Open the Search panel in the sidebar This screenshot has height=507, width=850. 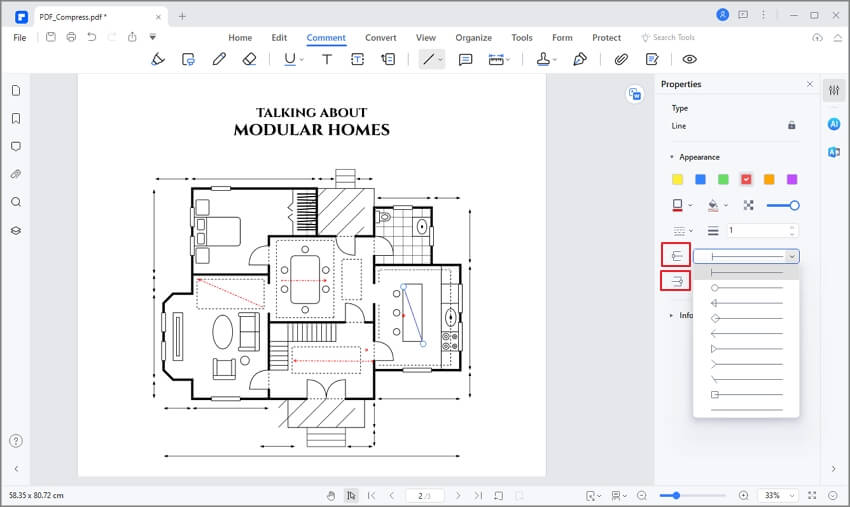16,202
